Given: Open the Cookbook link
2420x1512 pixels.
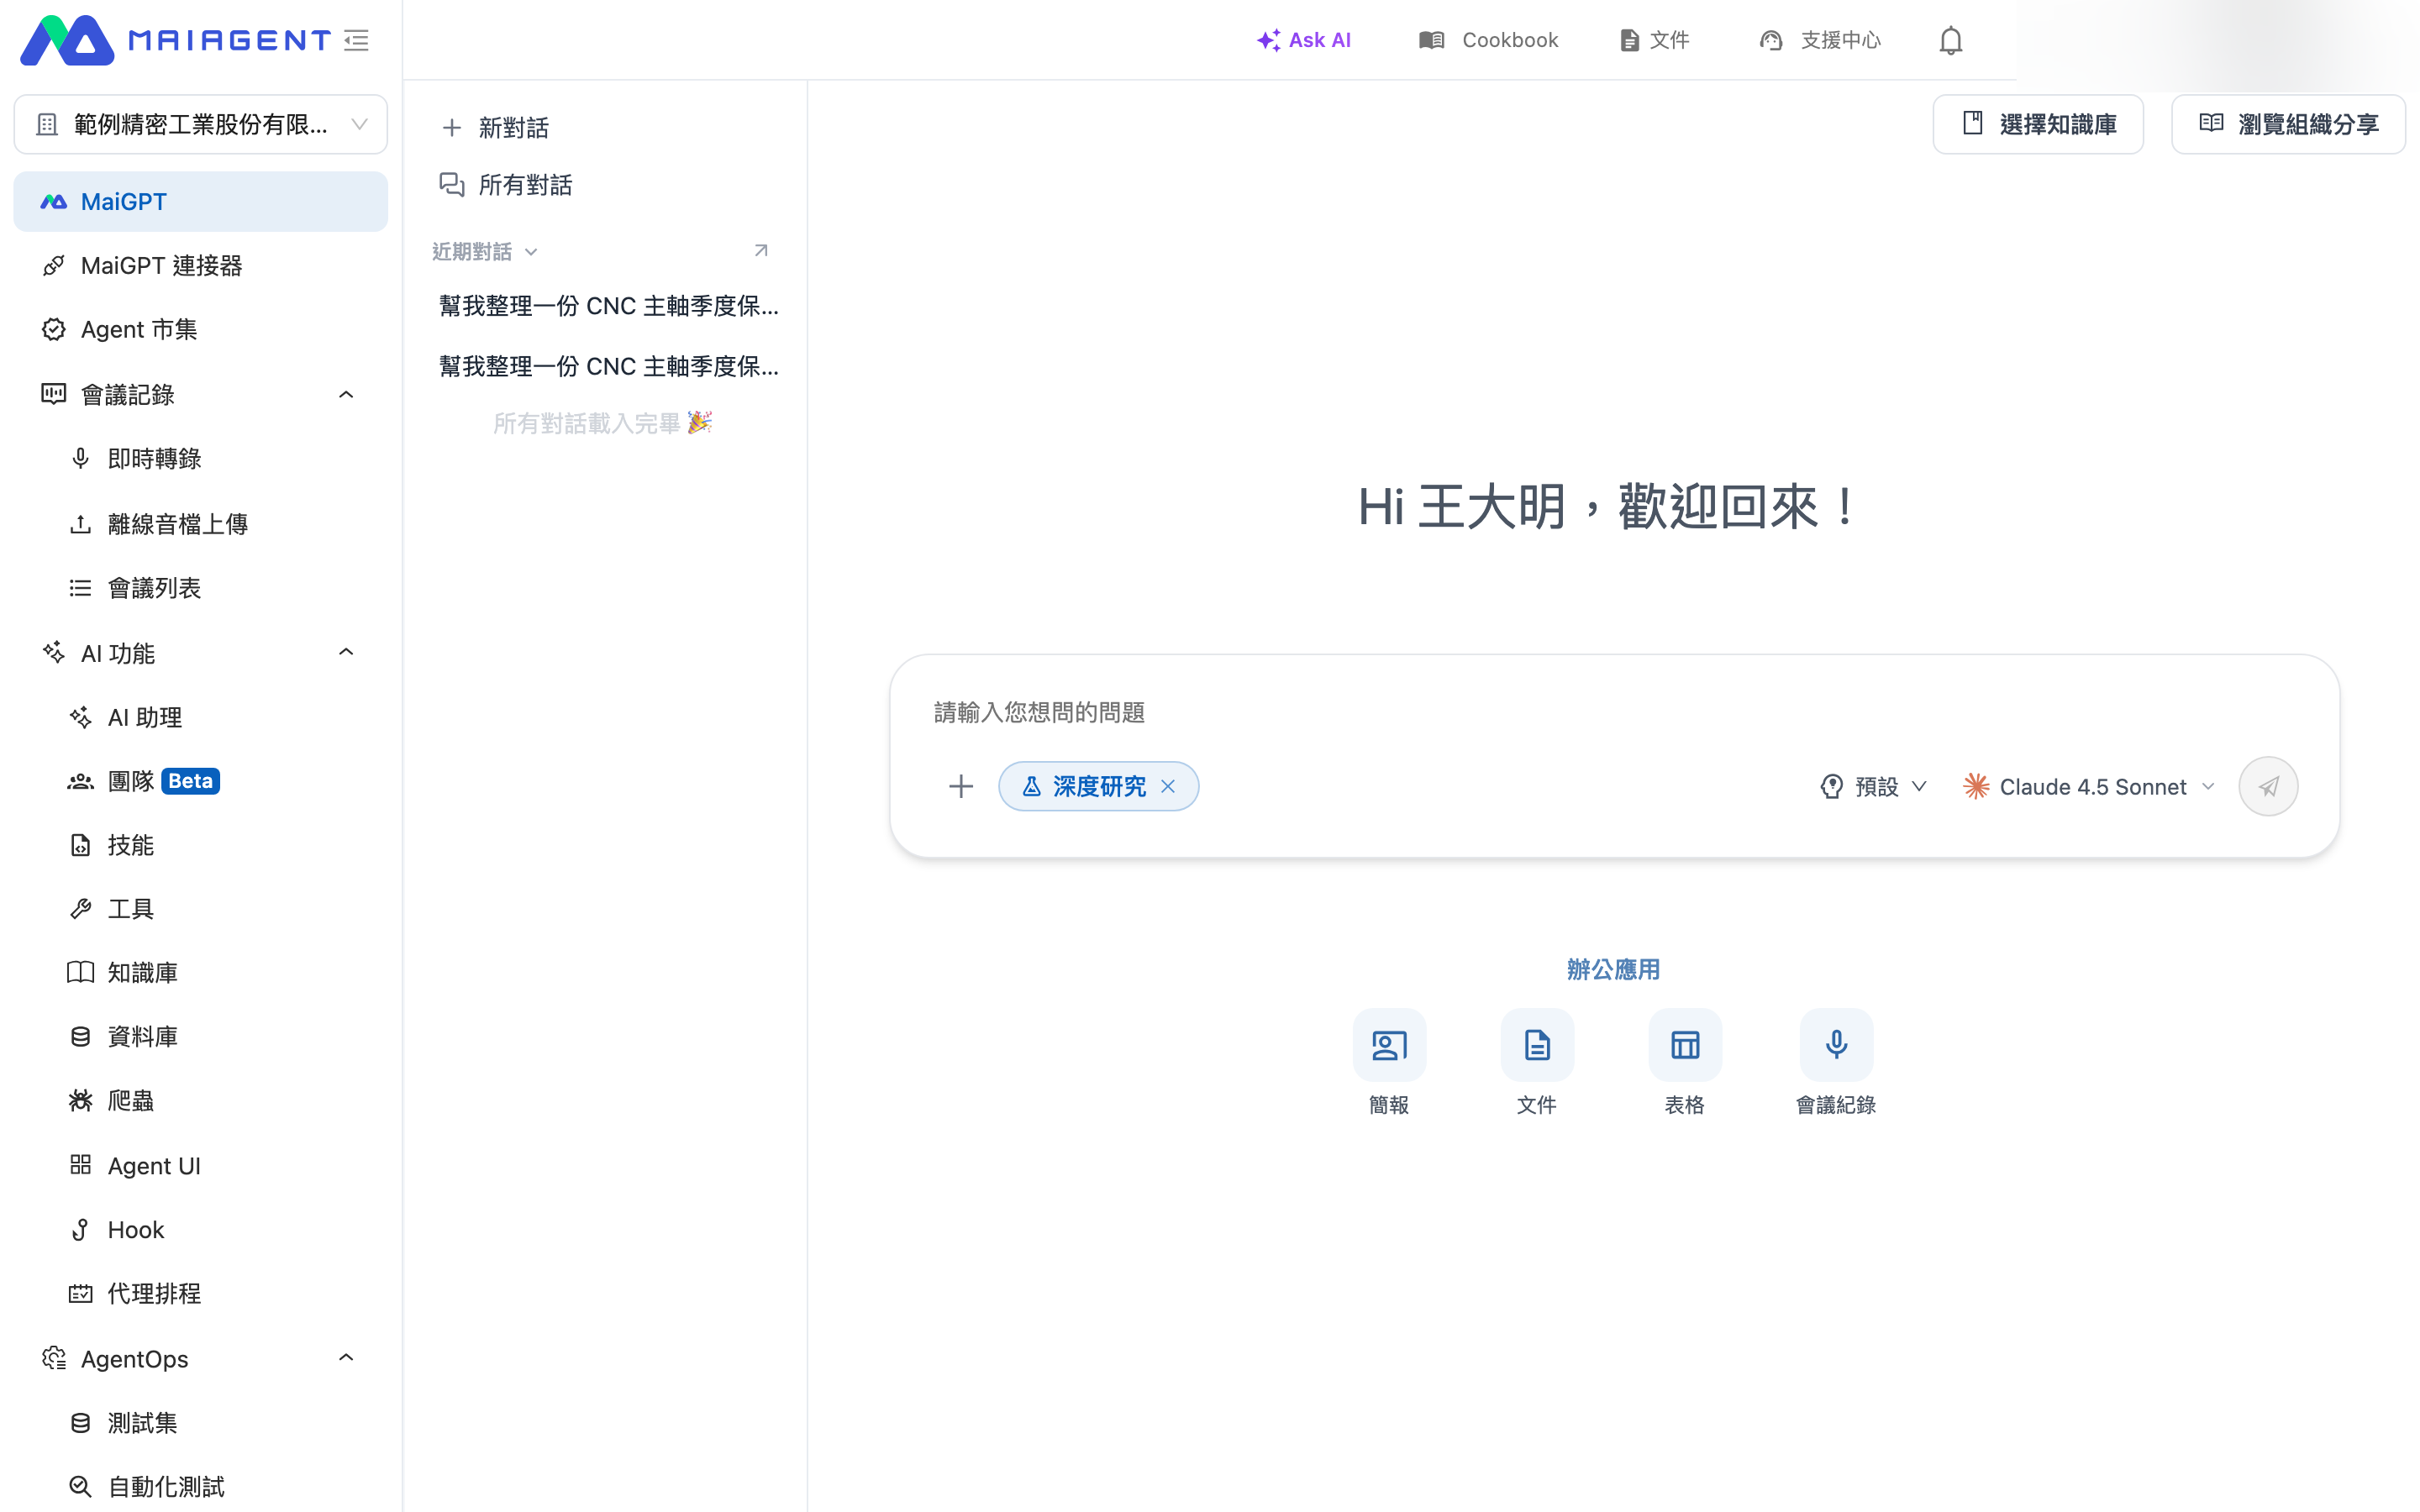Looking at the screenshot, I should coord(1488,40).
